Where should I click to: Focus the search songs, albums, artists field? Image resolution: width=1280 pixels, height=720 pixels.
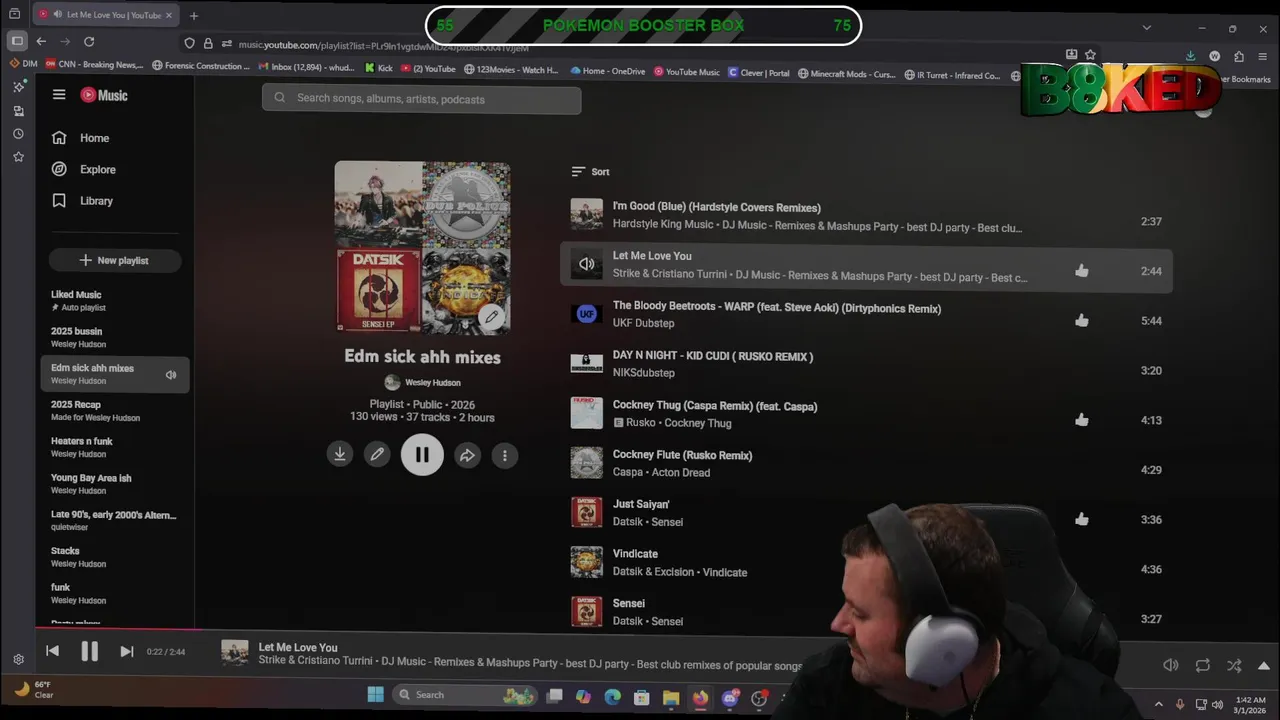pyautogui.click(x=421, y=99)
